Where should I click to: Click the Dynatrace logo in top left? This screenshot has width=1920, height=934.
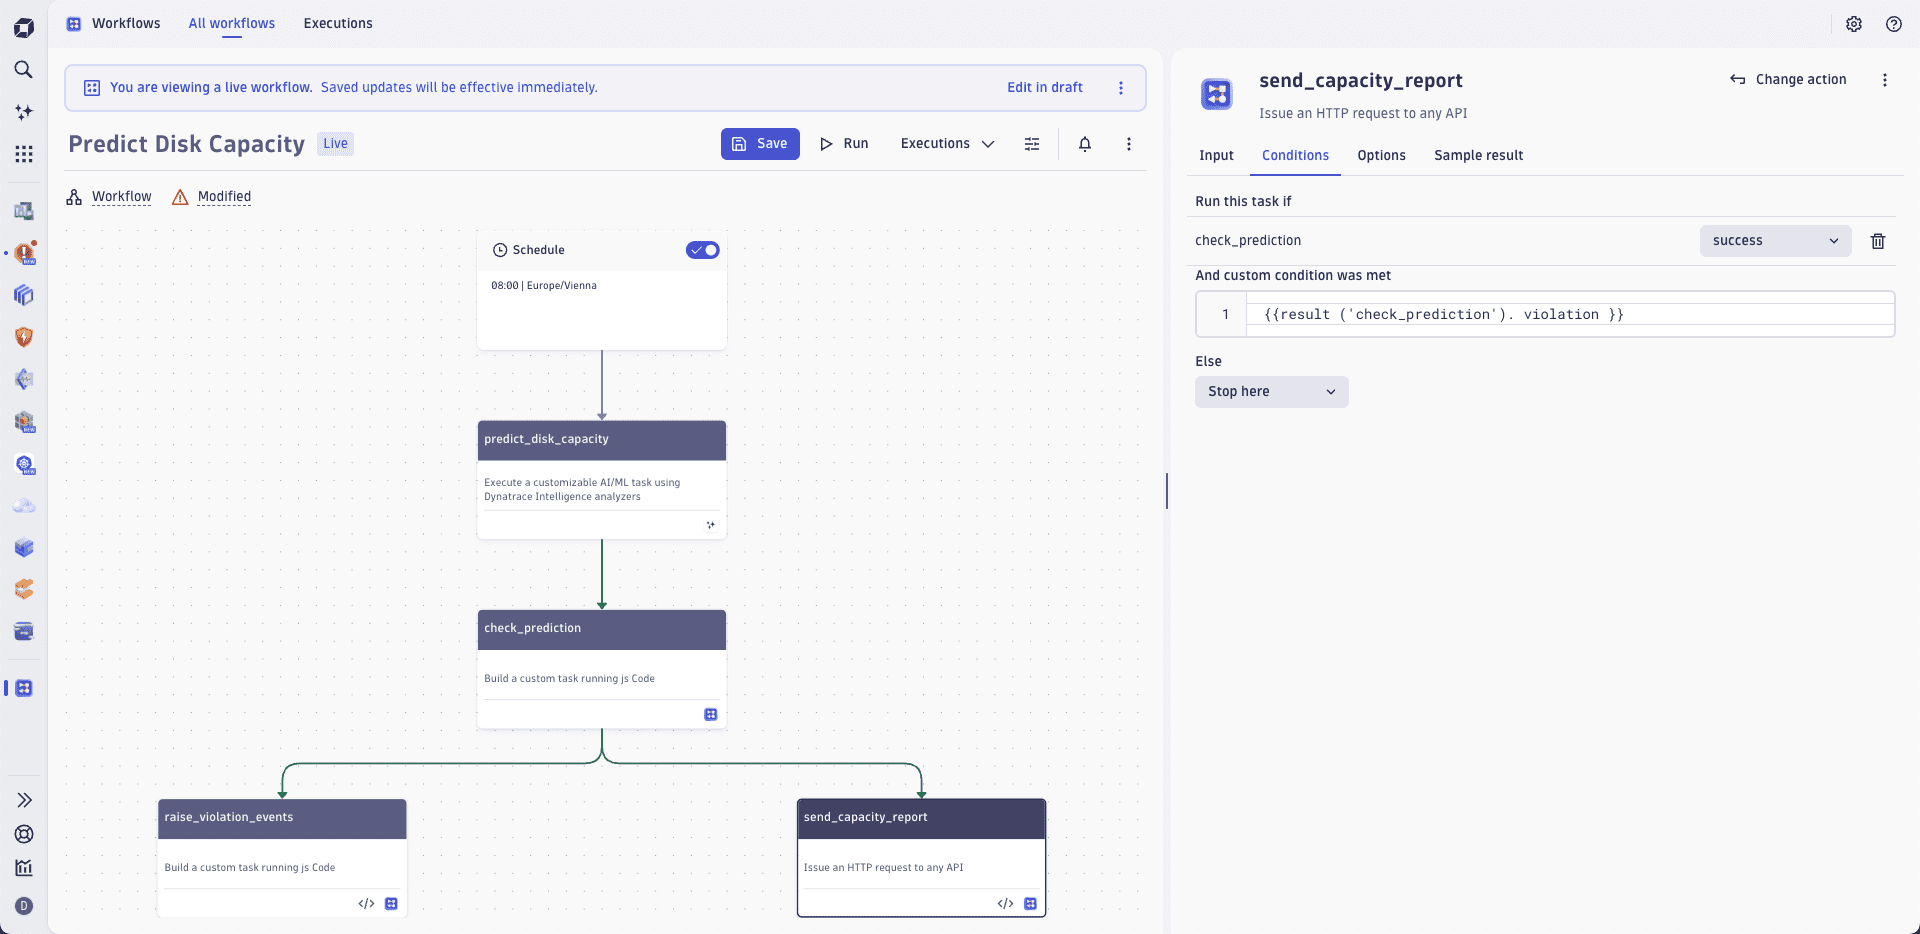tap(24, 27)
